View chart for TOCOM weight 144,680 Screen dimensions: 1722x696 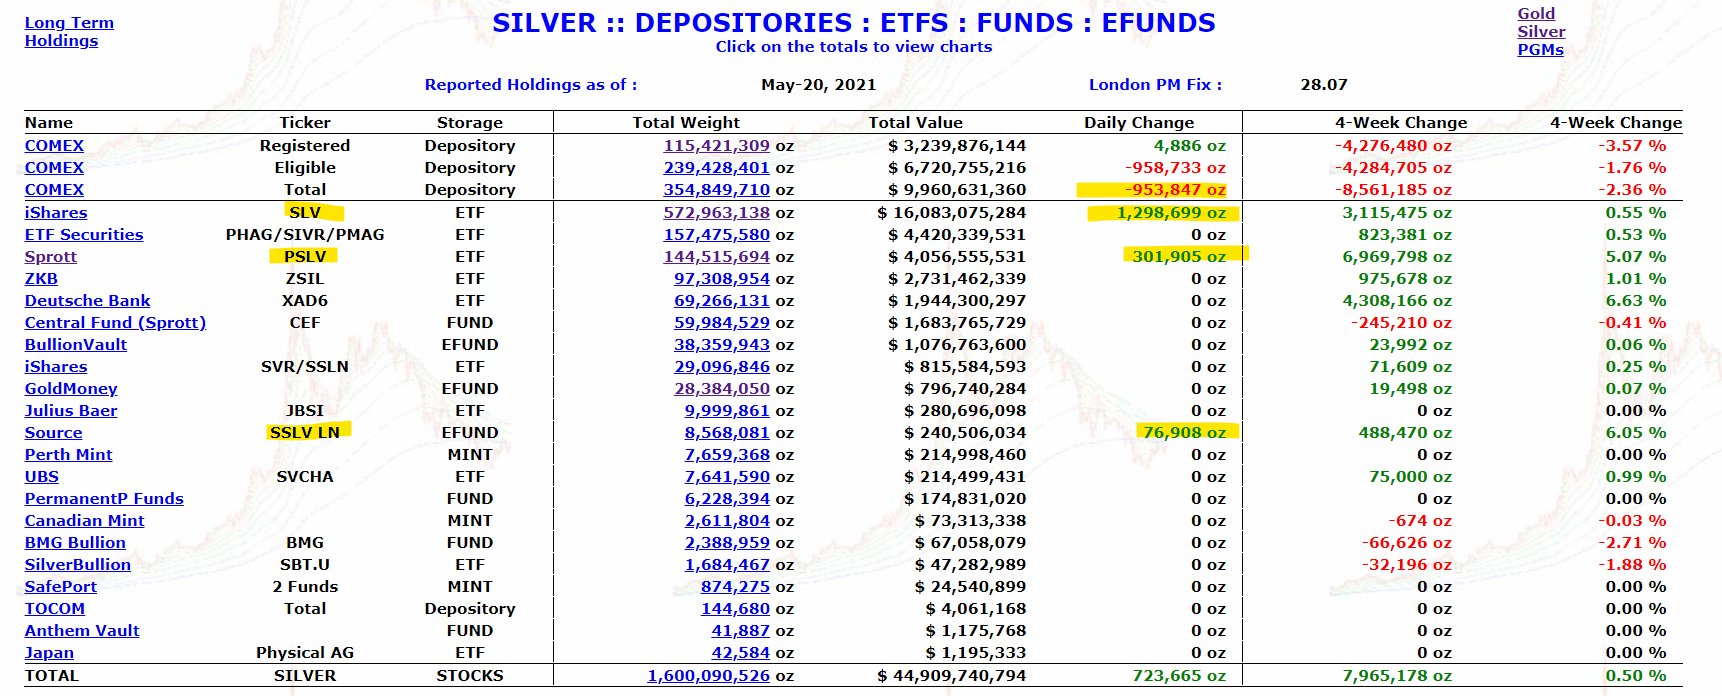(735, 609)
